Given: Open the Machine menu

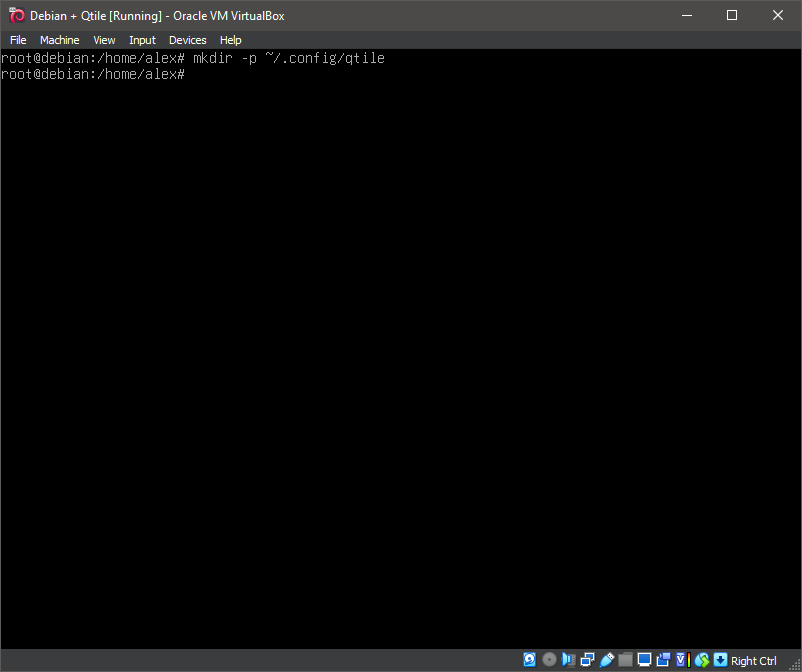Looking at the screenshot, I should [x=59, y=40].
